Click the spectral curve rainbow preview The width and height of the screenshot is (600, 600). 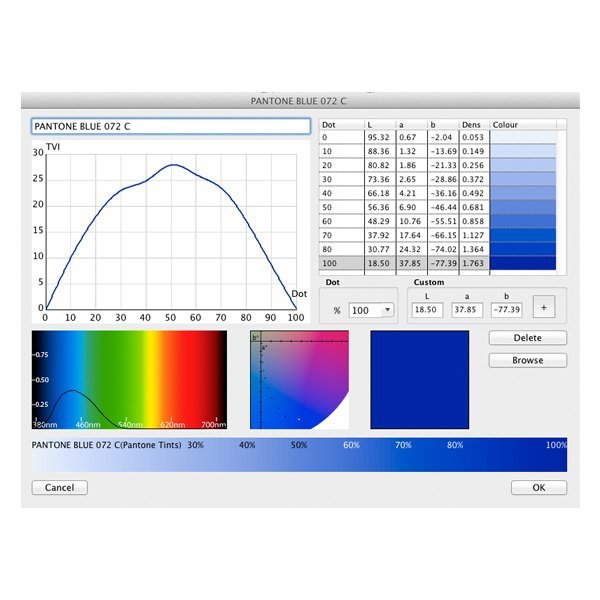coord(129,380)
